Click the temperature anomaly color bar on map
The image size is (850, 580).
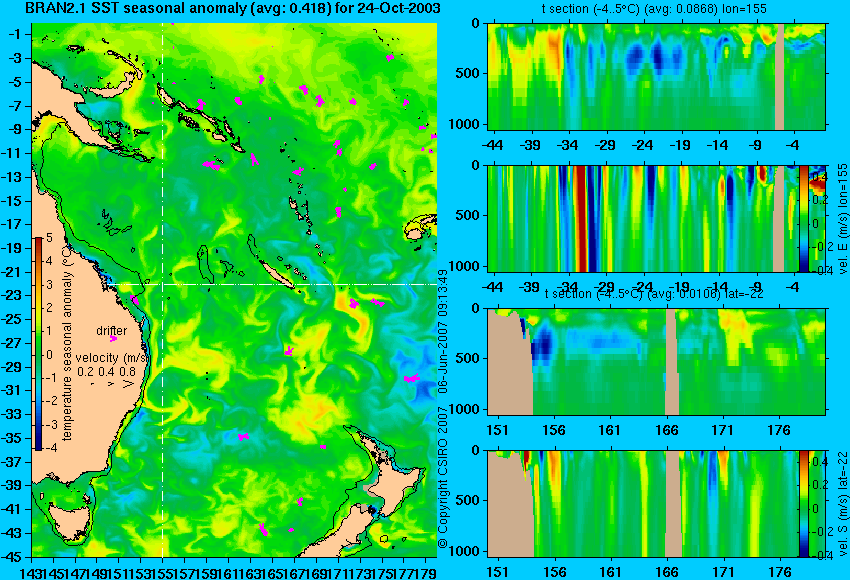[x=38, y=344]
